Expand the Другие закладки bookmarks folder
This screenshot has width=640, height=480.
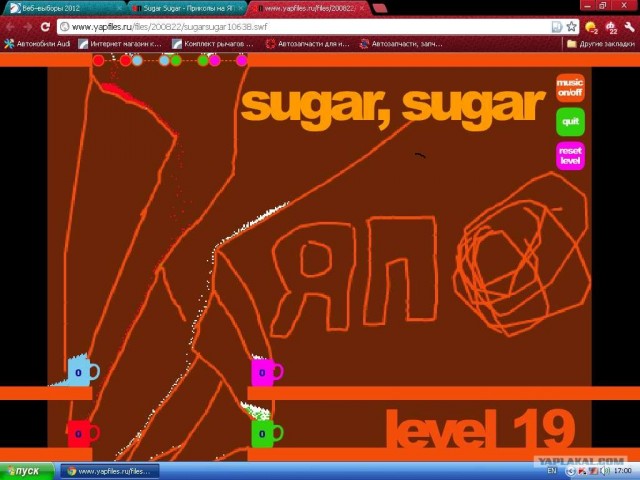pyautogui.click(x=601, y=44)
